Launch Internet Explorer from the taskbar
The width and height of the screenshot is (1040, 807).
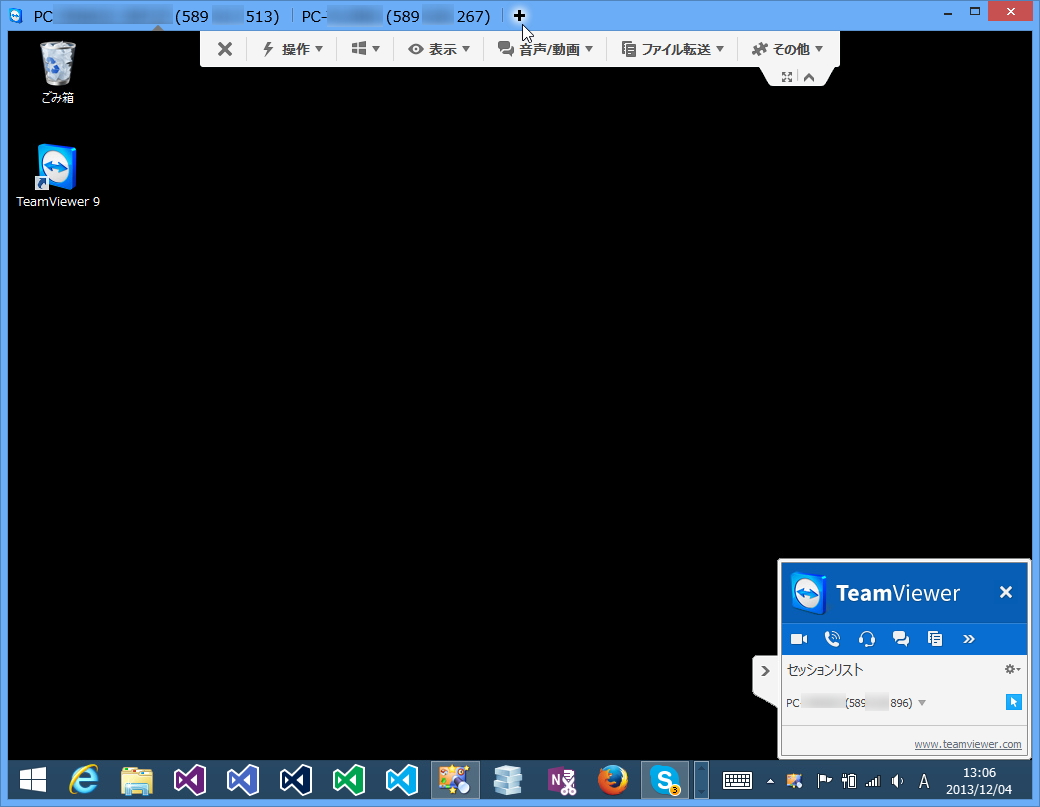click(84, 780)
